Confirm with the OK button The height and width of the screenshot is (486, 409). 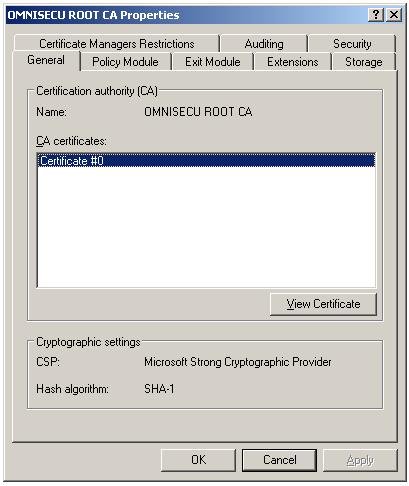(x=198, y=460)
